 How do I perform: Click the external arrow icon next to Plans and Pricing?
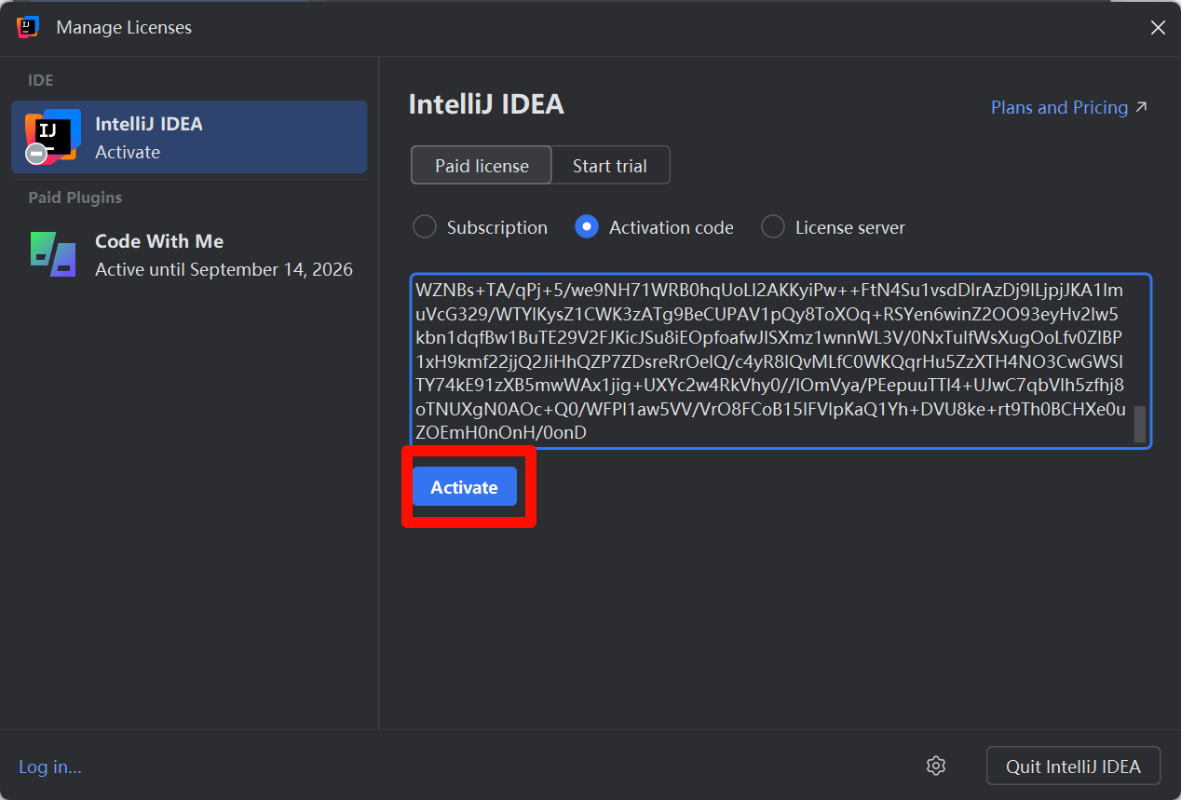[x=1142, y=107]
